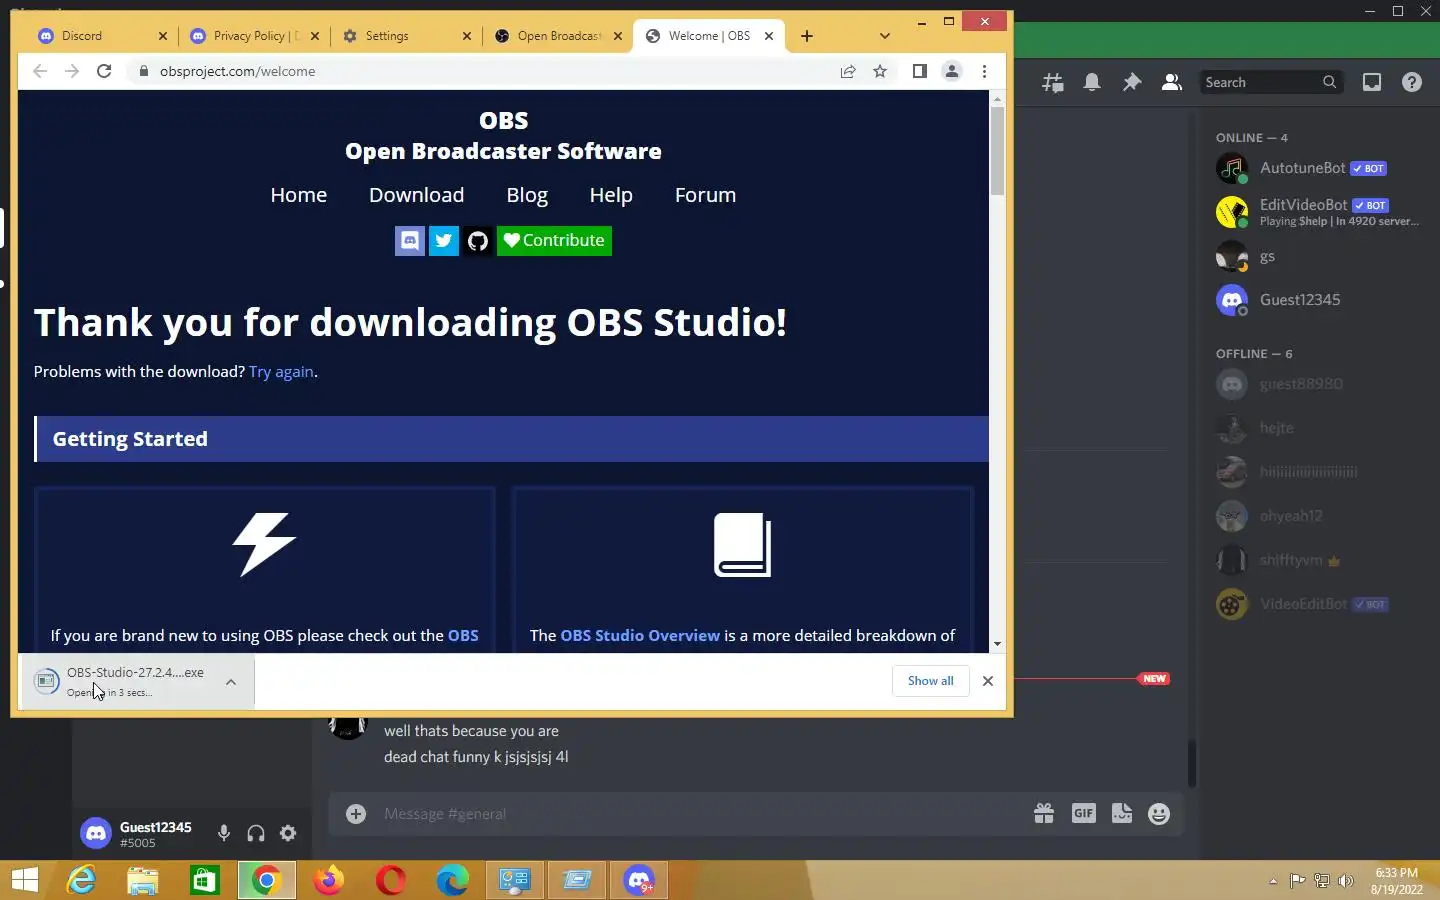Open the Forum navigation link
1440x900 pixels.
[705, 195]
